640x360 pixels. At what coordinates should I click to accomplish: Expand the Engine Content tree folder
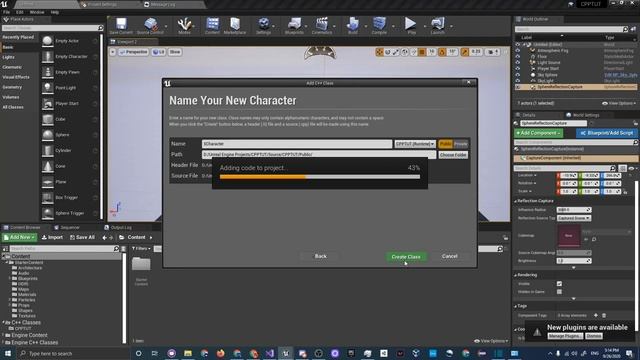(4, 335)
